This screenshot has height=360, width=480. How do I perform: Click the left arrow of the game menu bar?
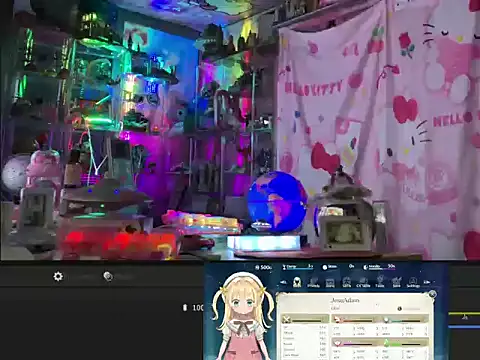(x=283, y=282)
